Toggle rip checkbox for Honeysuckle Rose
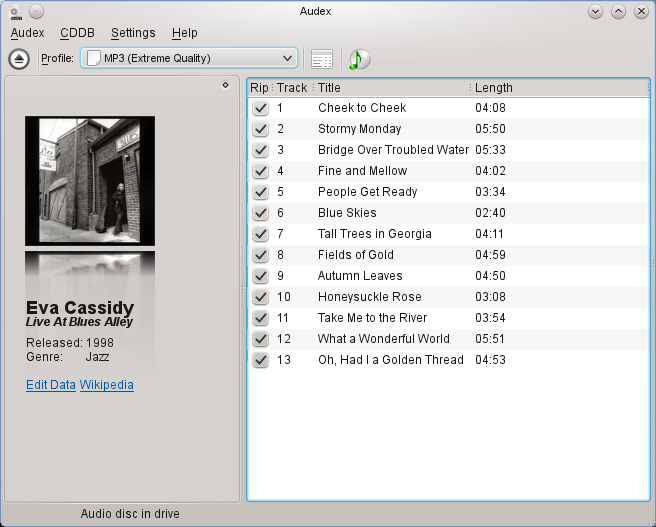This screenshot has height=527, width=656. (260, 297)
